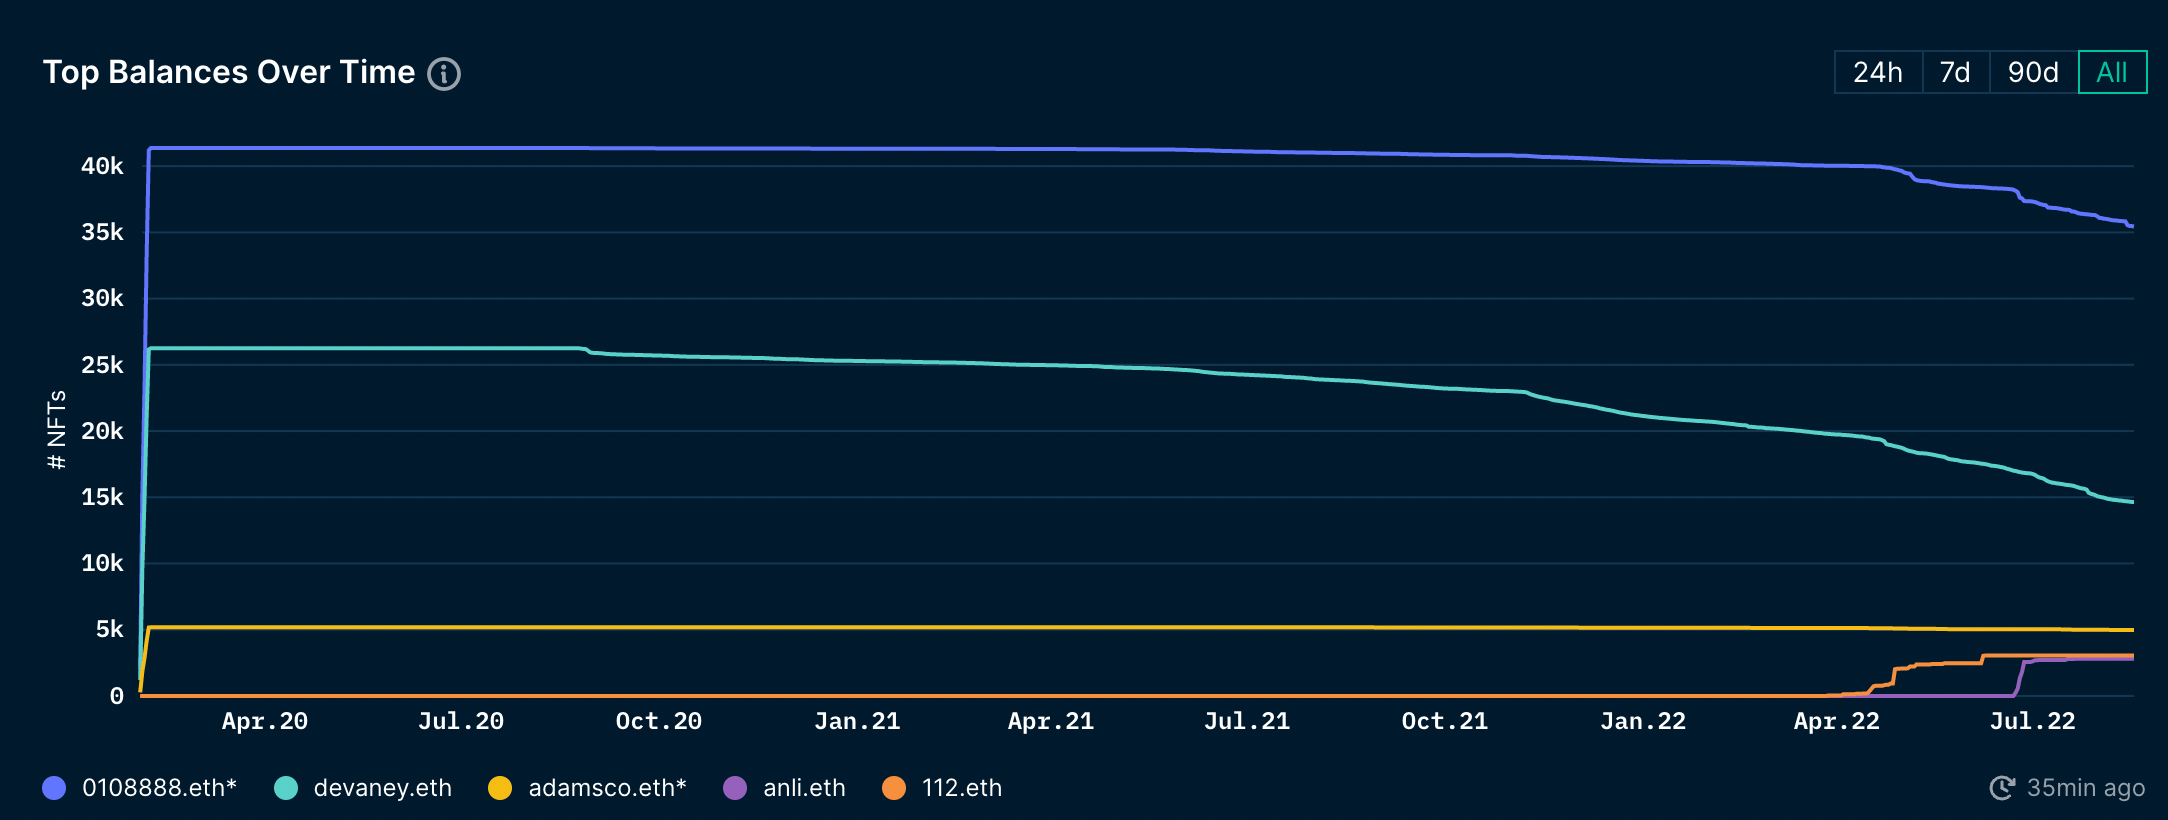Image resolution: width=2168 pixels, height=820 pixels.
Task: Click the Oct.20 x-axis date label
Action: pos(658,721)
